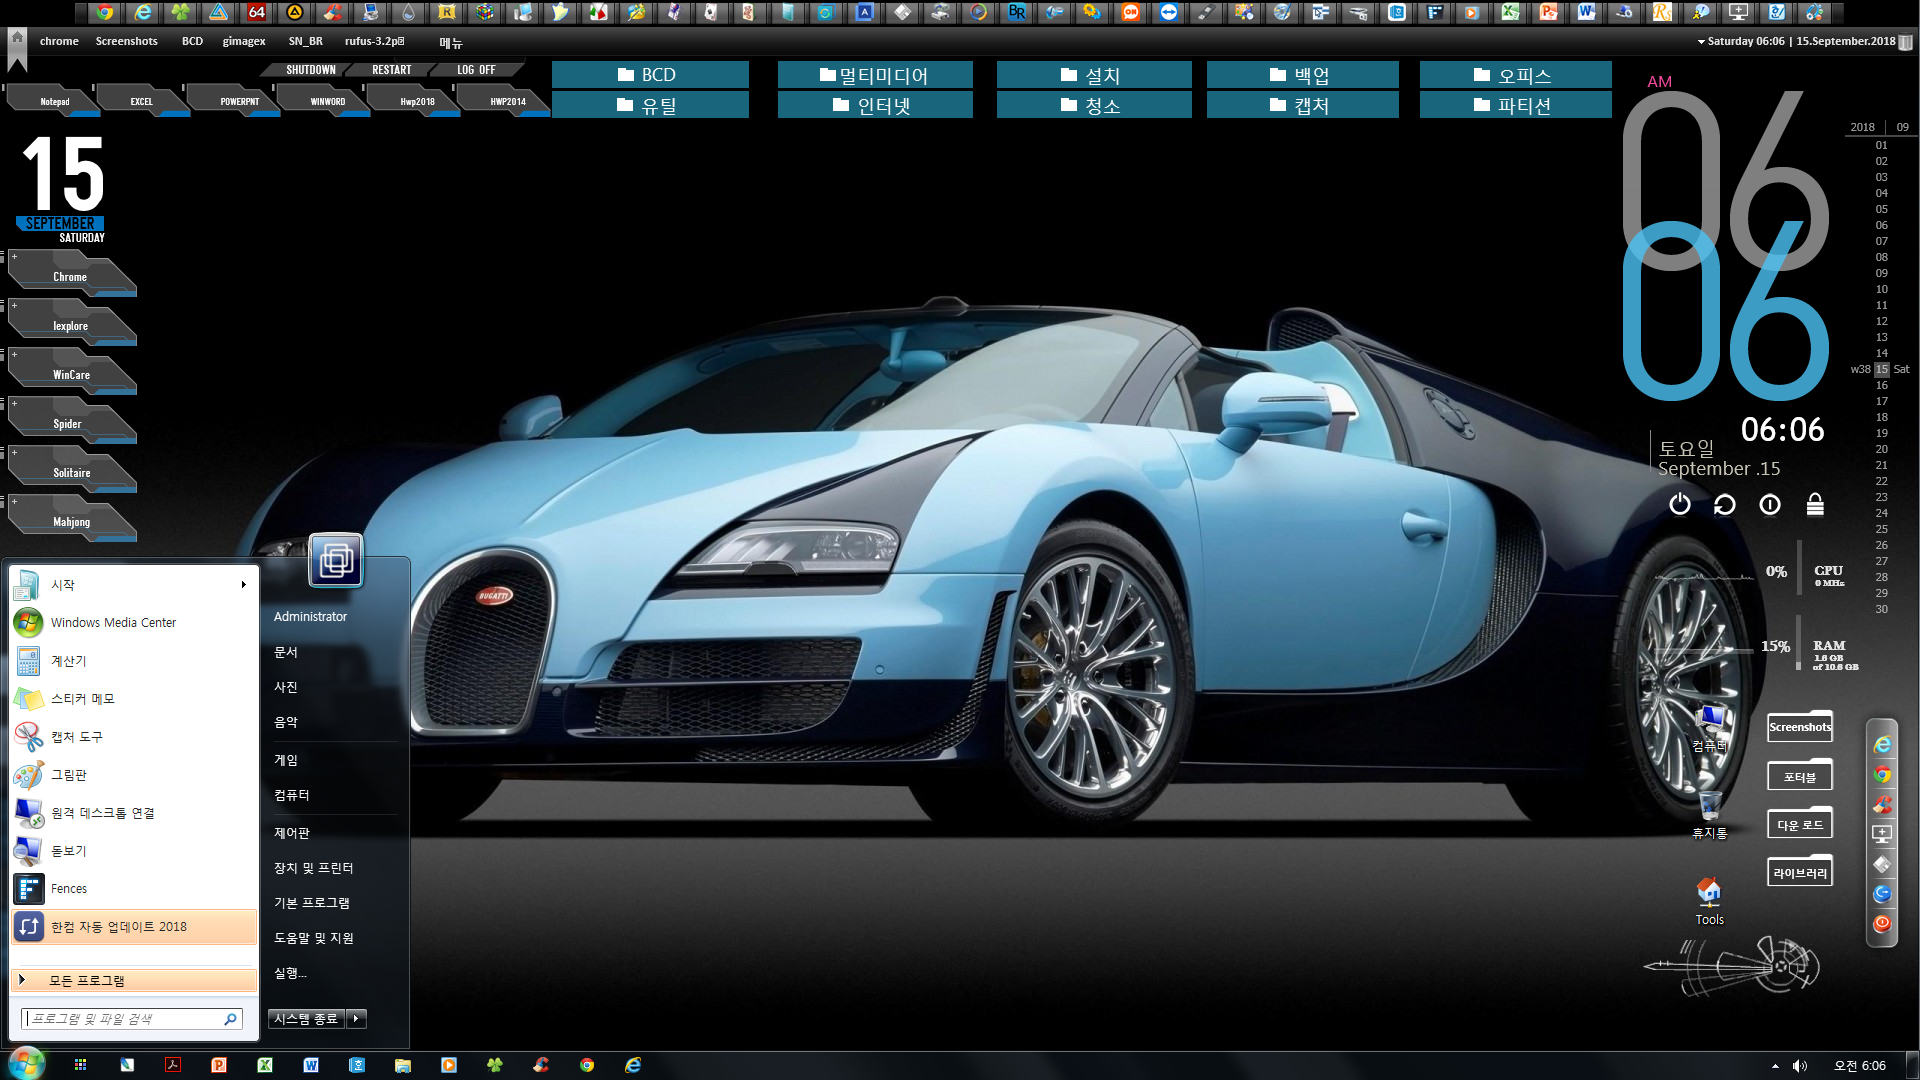Open the 메뉴 dropdown in top bar
The image size is (1920, 1080).
(450, 42)
